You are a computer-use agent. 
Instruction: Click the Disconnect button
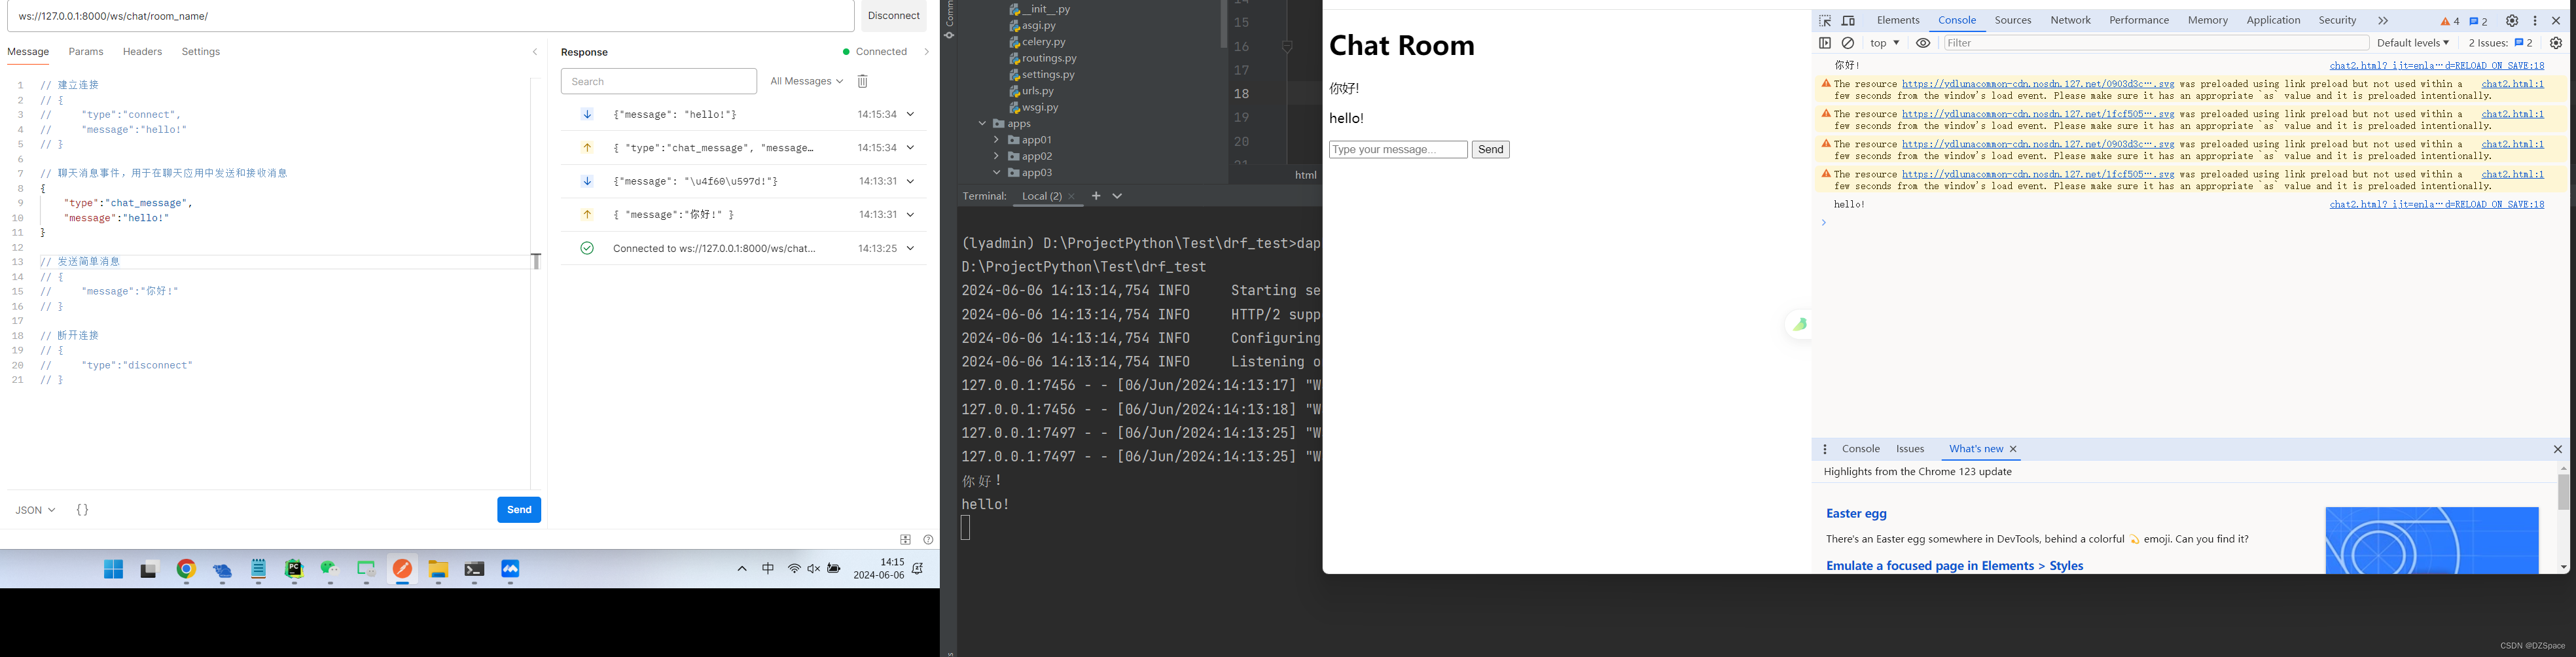tap(894, 15)
